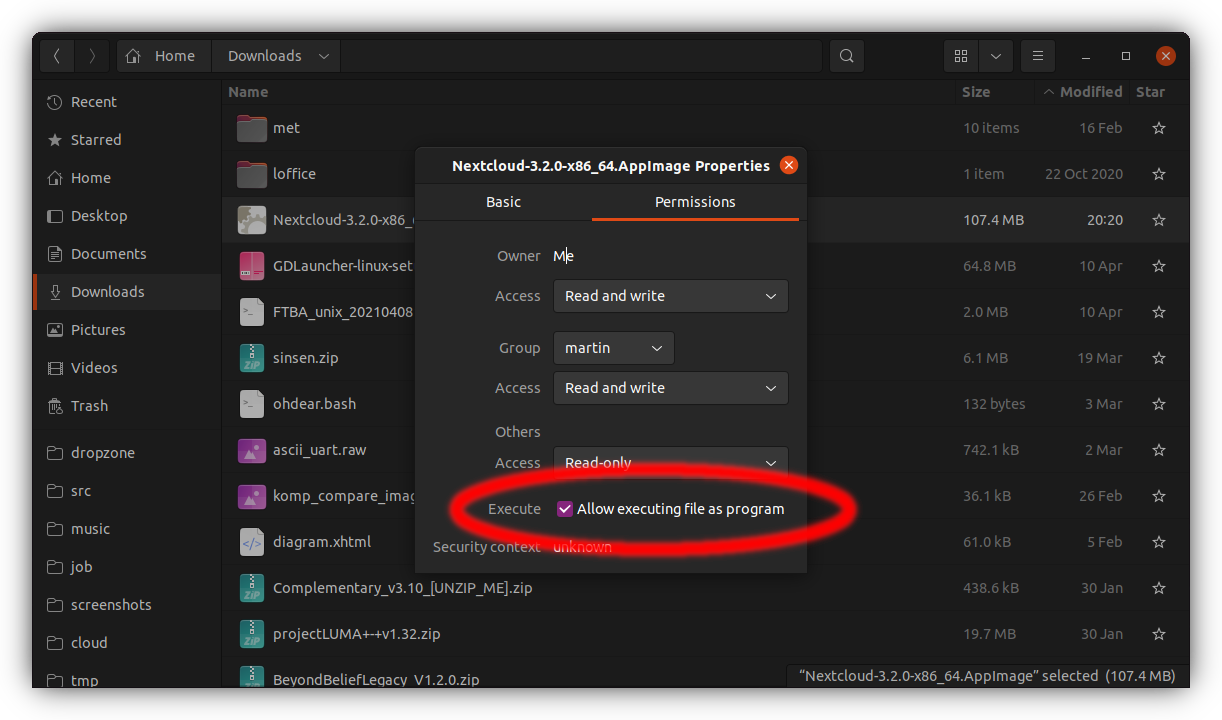Open Pictures in the sidebar

coord(127,330)
